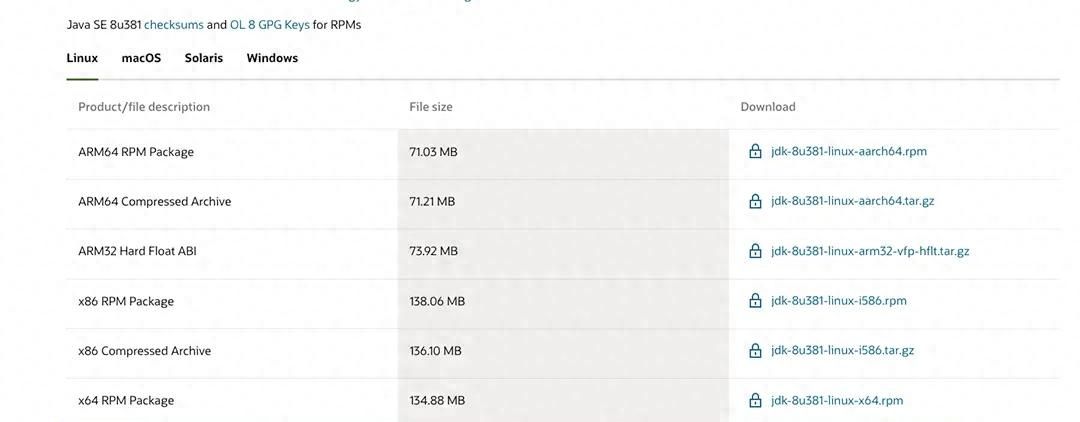Download jdk-8u381-linux-i586.tar.gz archive
The height and width of the screenshot is (422, 1080).
[x=843, y=351]
